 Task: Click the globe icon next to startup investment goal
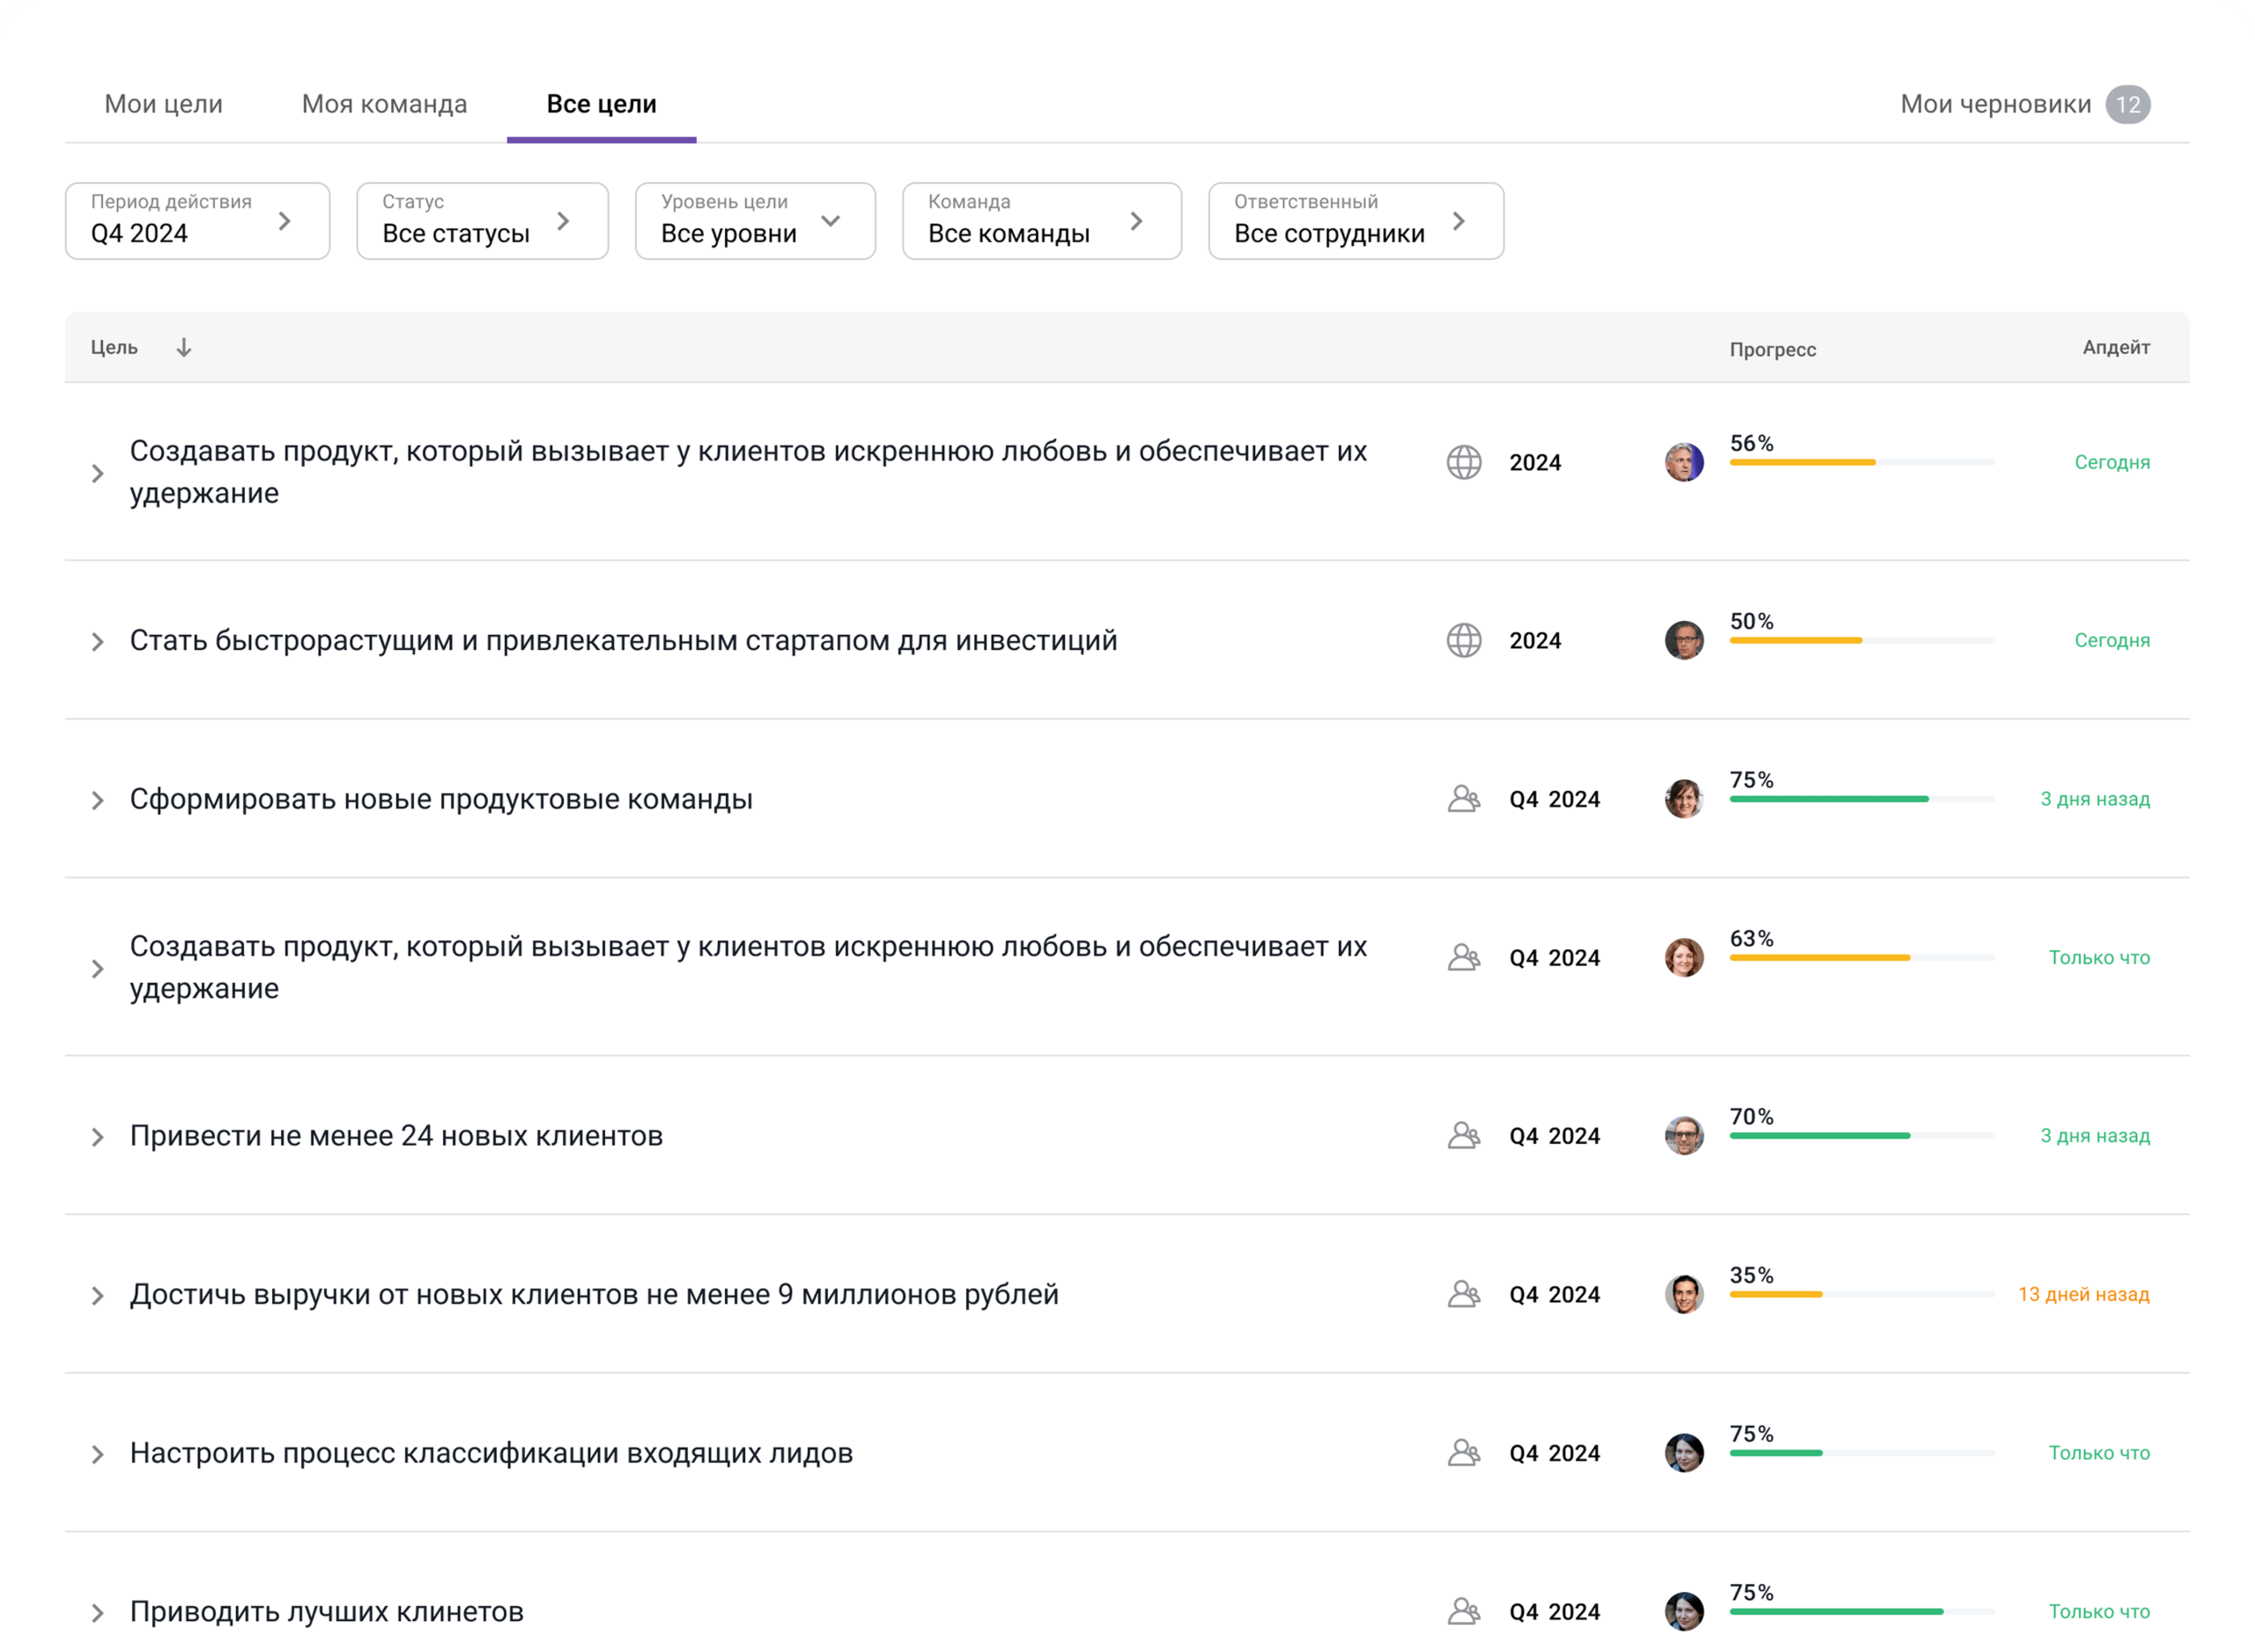1463,640
